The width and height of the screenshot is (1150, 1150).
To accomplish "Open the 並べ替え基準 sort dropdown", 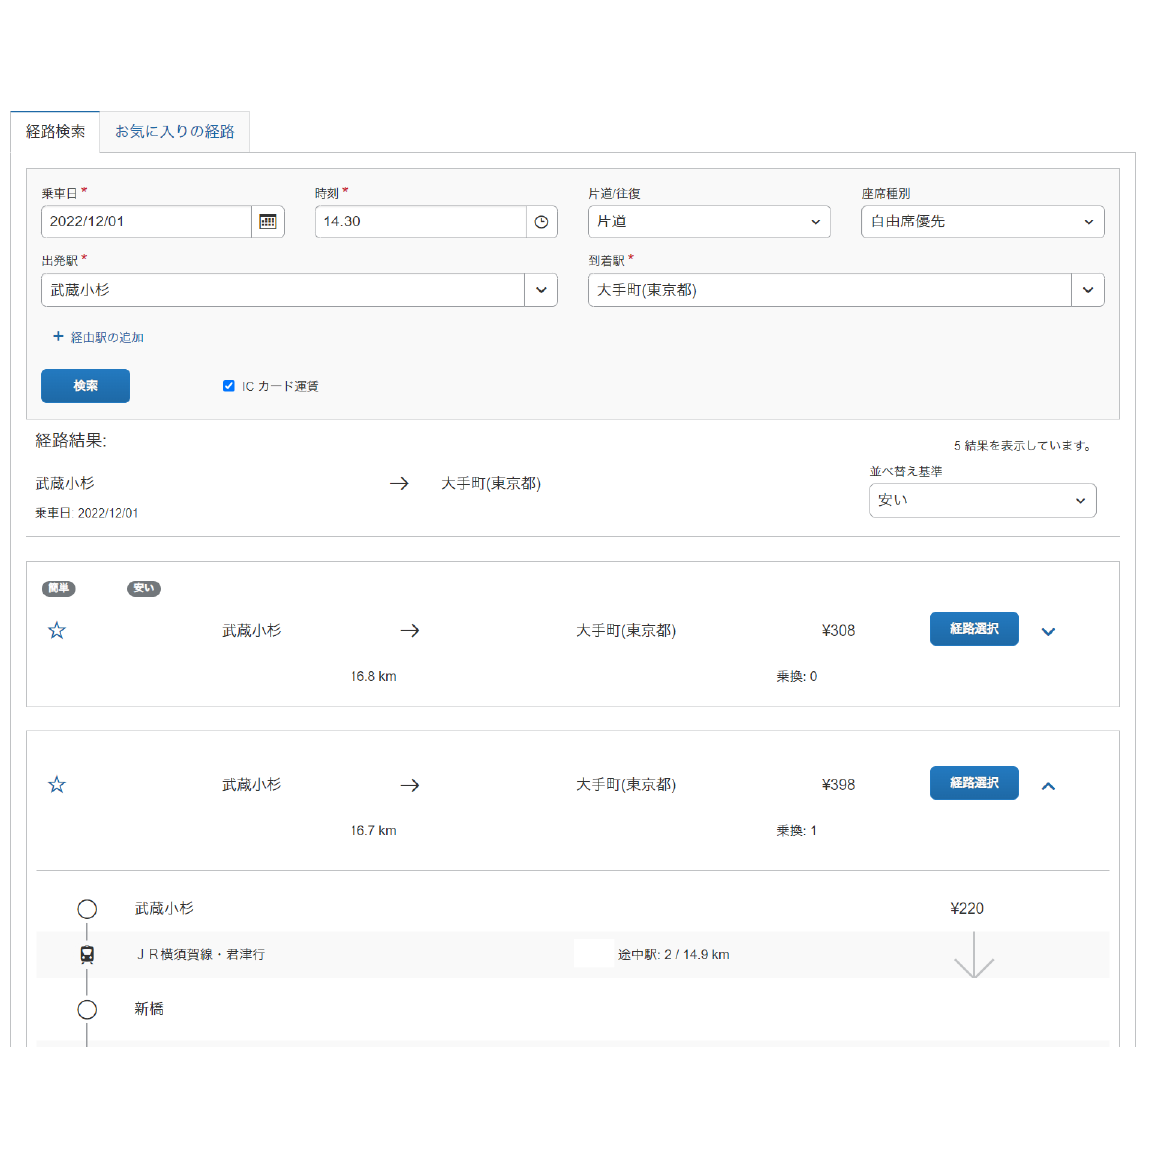I will coord(982,500).
